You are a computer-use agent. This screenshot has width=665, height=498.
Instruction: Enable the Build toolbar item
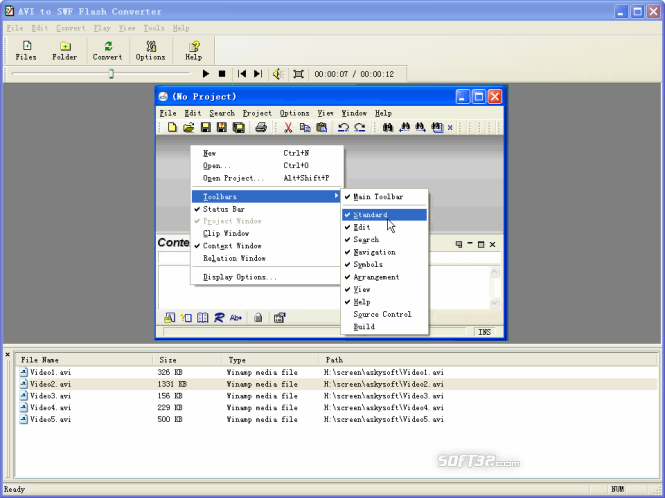pyautogui.click(x=384, y=327)
